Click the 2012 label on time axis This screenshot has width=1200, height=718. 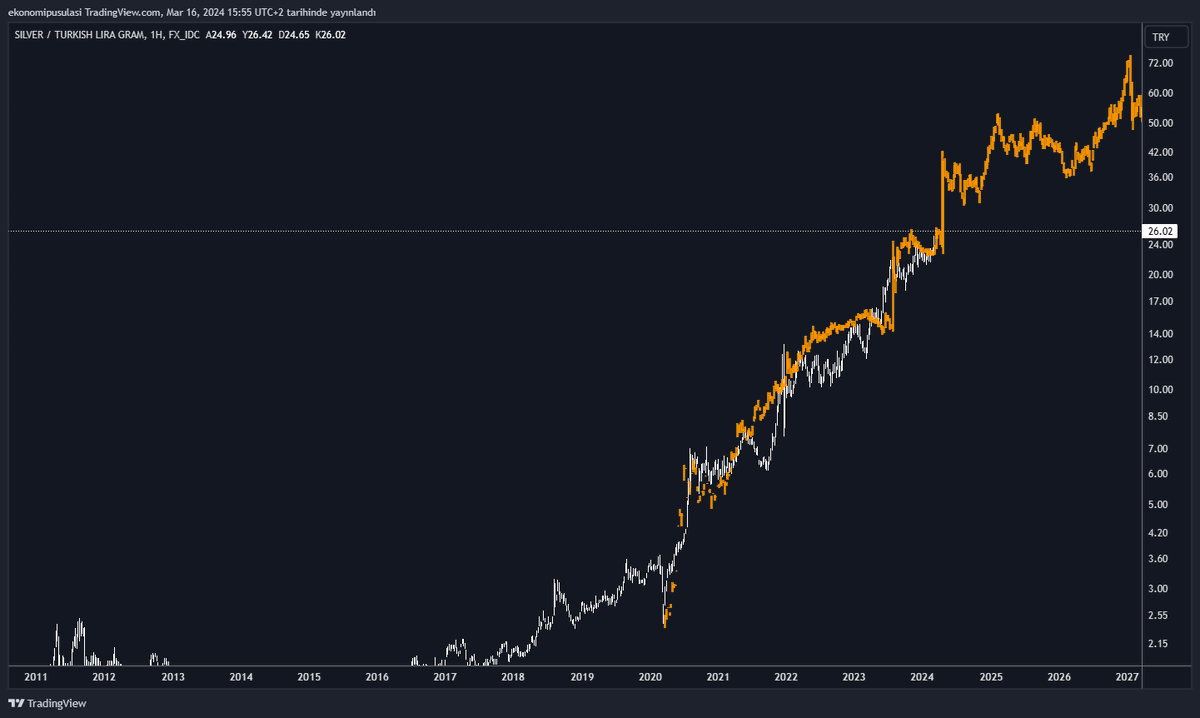point(104,677)
